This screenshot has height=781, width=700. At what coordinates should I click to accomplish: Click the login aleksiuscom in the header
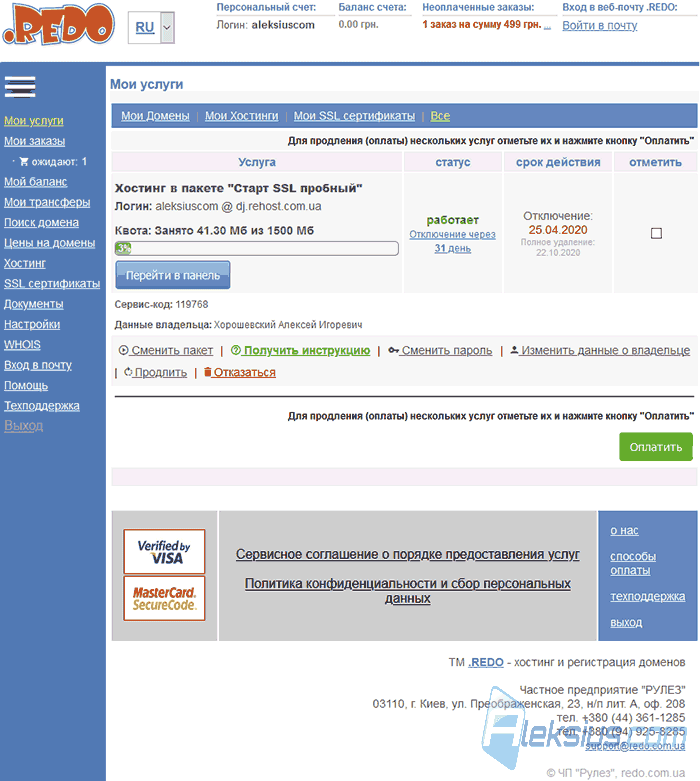[x=283, y=25]
